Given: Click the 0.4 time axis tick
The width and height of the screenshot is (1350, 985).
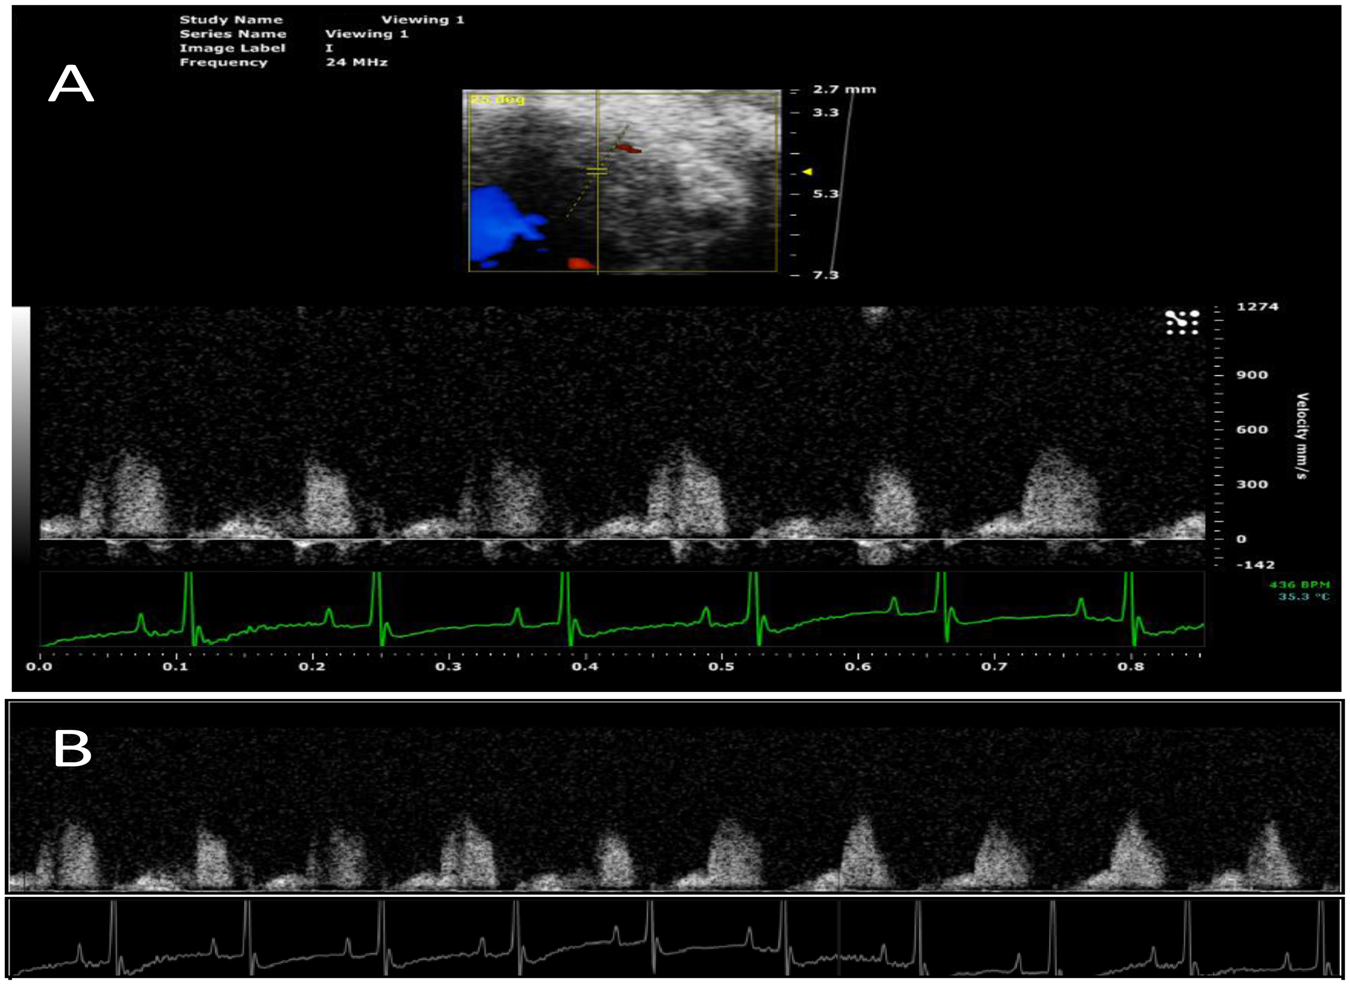Looking at the screenshot, I should 585,666.
